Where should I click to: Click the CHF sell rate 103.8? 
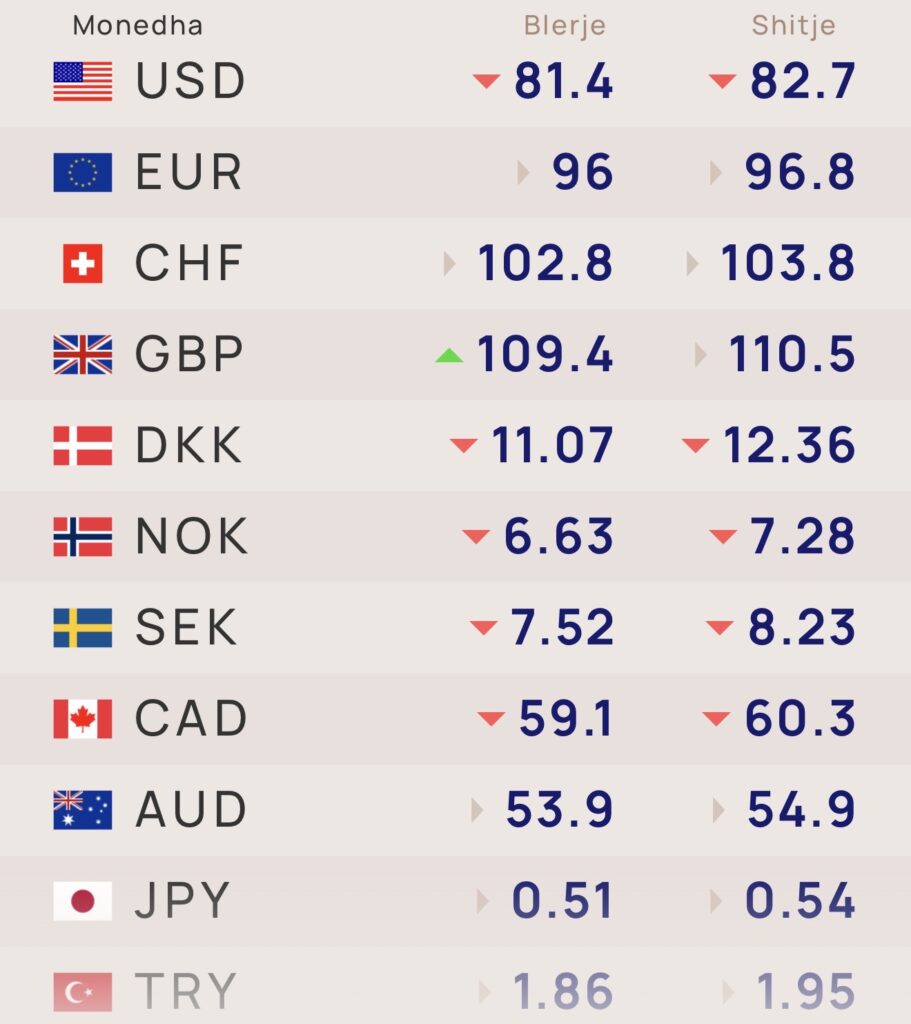pyautogui.click(x=788, y=264)
